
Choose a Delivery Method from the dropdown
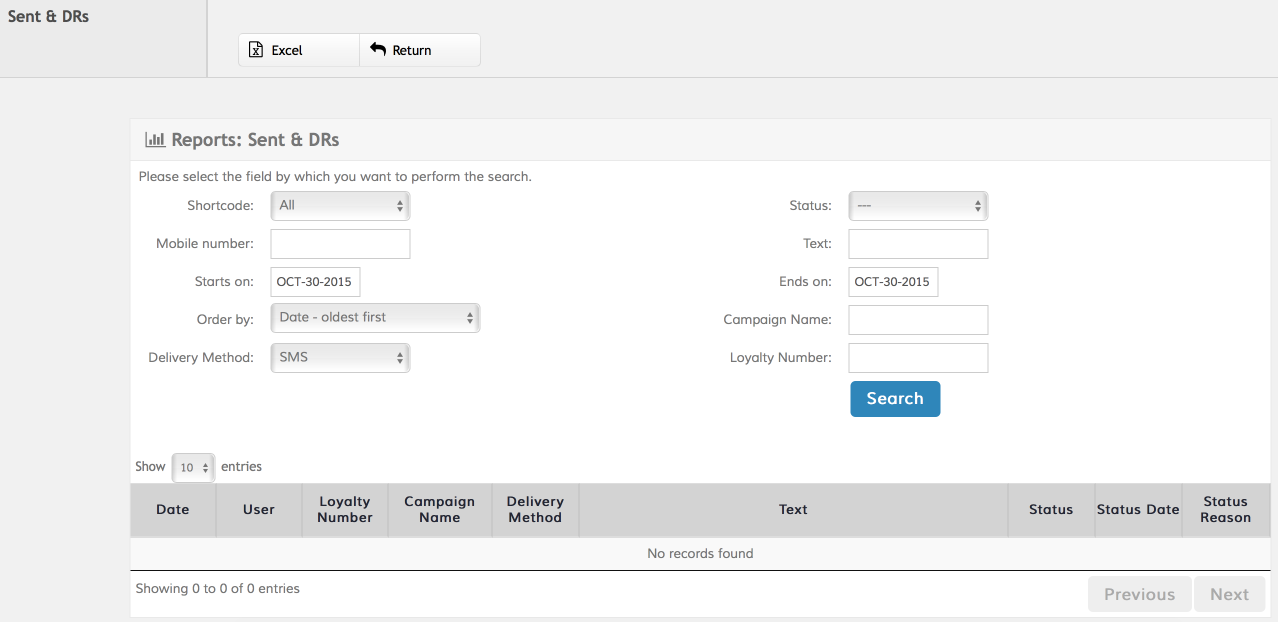click(x=340, y=358)
